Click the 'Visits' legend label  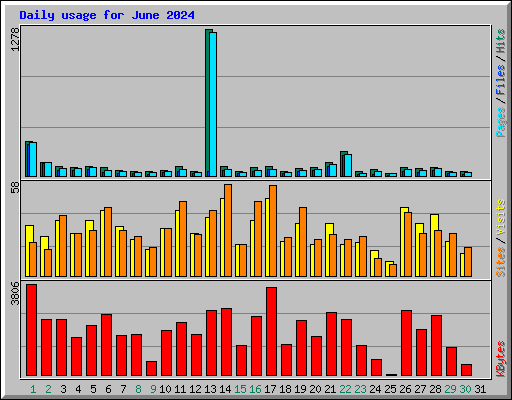tap(500, 218)
